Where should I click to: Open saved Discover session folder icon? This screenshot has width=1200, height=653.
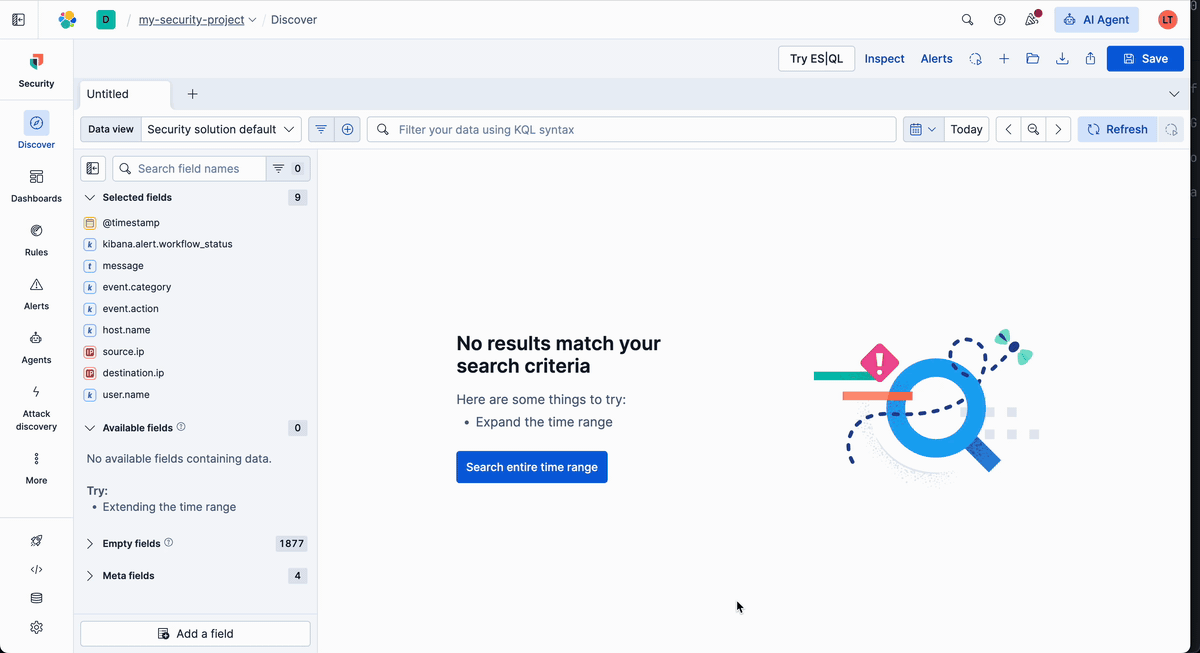pyautogui.click(x=1033, y=59)
